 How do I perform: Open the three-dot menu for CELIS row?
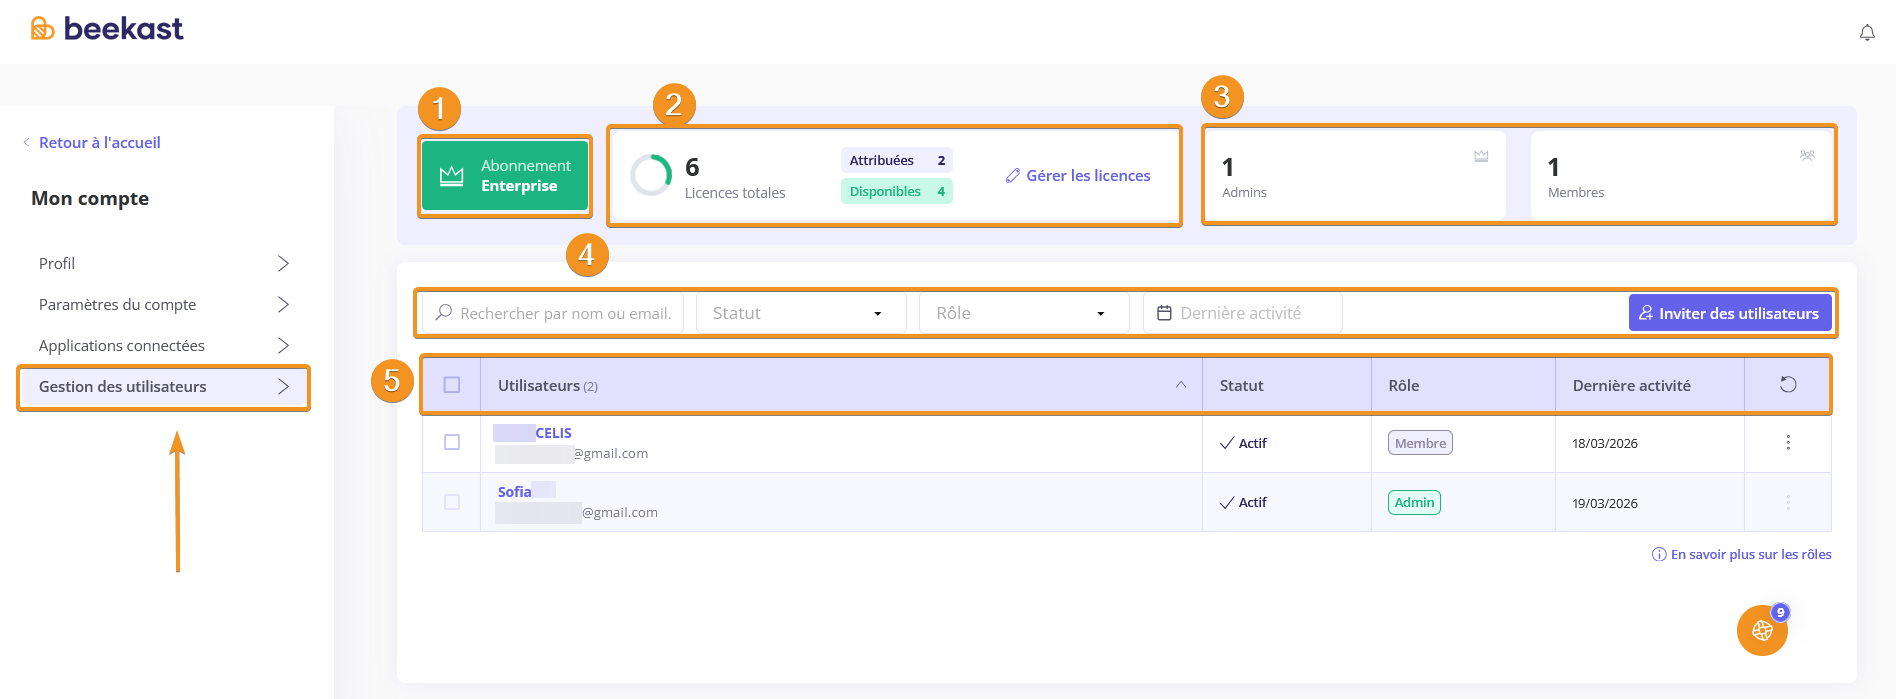click(1788, 443)
